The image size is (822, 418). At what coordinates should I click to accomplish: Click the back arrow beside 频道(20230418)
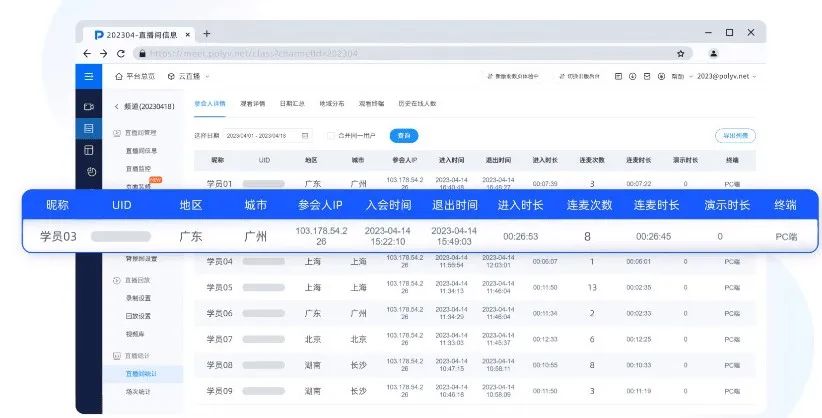click(116, 106)
